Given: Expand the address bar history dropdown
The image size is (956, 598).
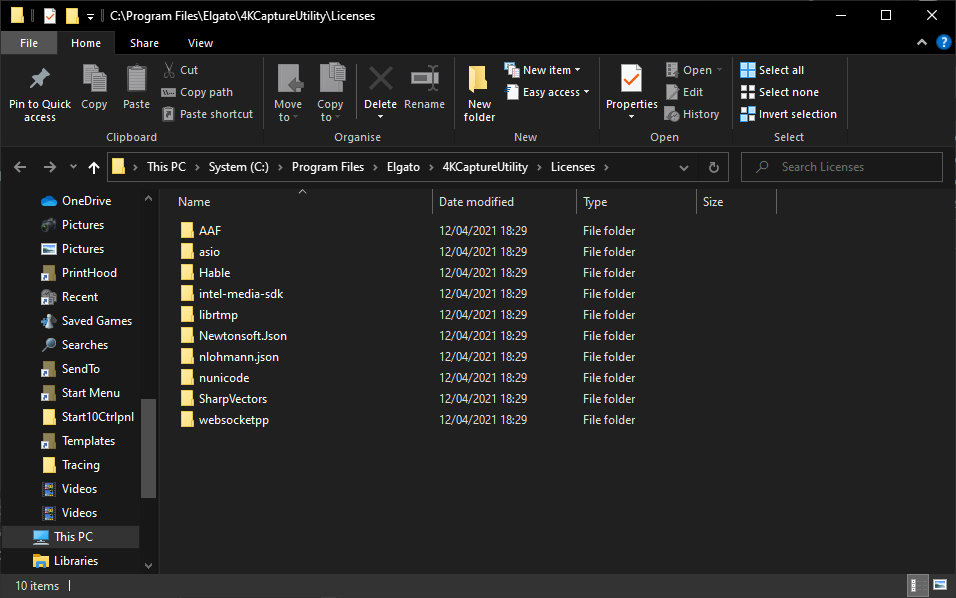Looking at the screenshot, I should (x=684, y=167).
